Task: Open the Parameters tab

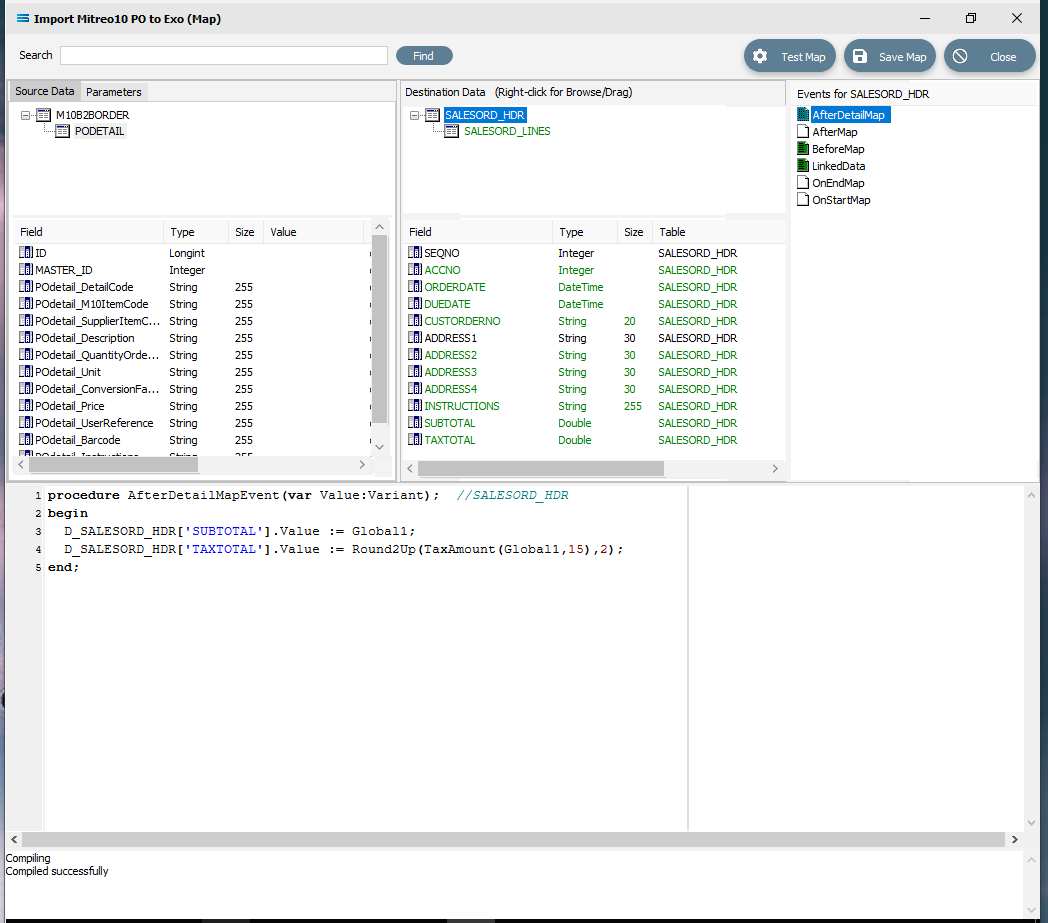Action: pos(114,92)
